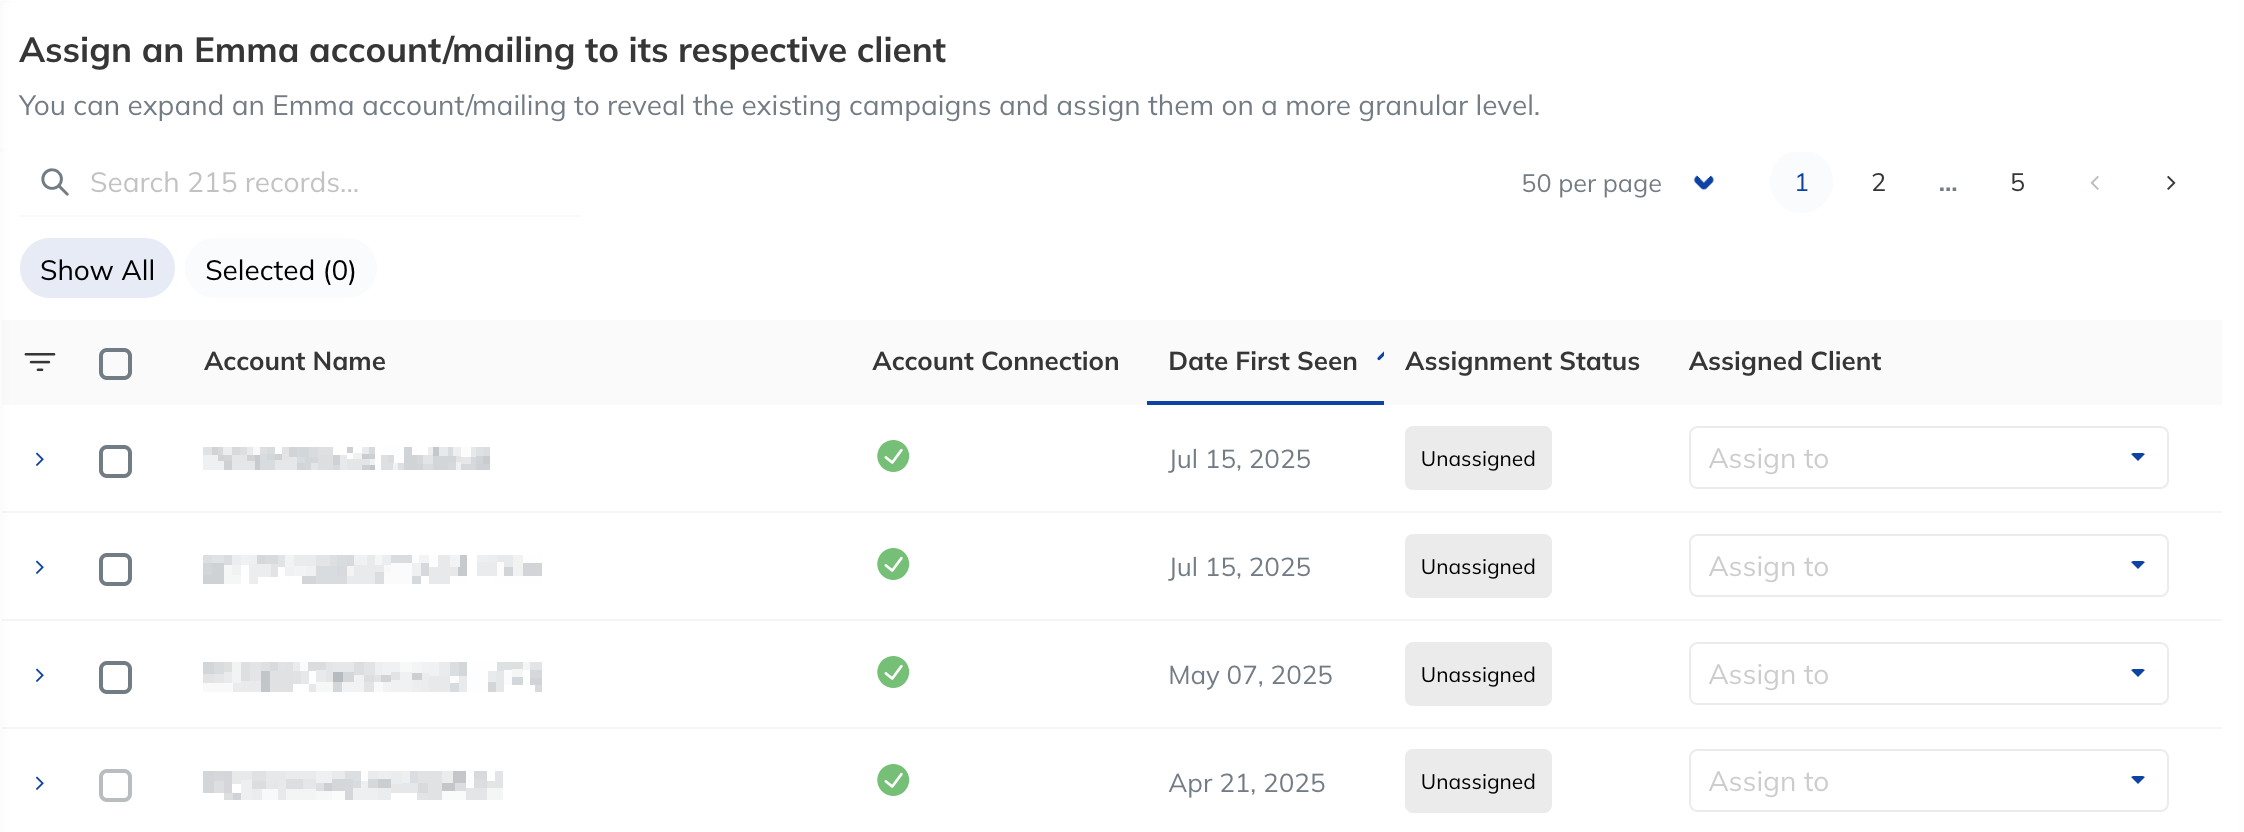
Task: Check the May 07, 2025 row checkbox
Action: (x=116, y=677)
